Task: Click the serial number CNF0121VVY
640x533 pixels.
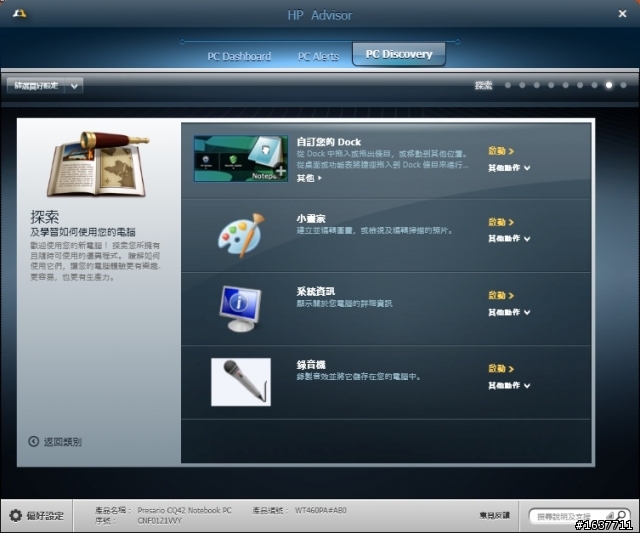Action: click(x=160, y=521)
